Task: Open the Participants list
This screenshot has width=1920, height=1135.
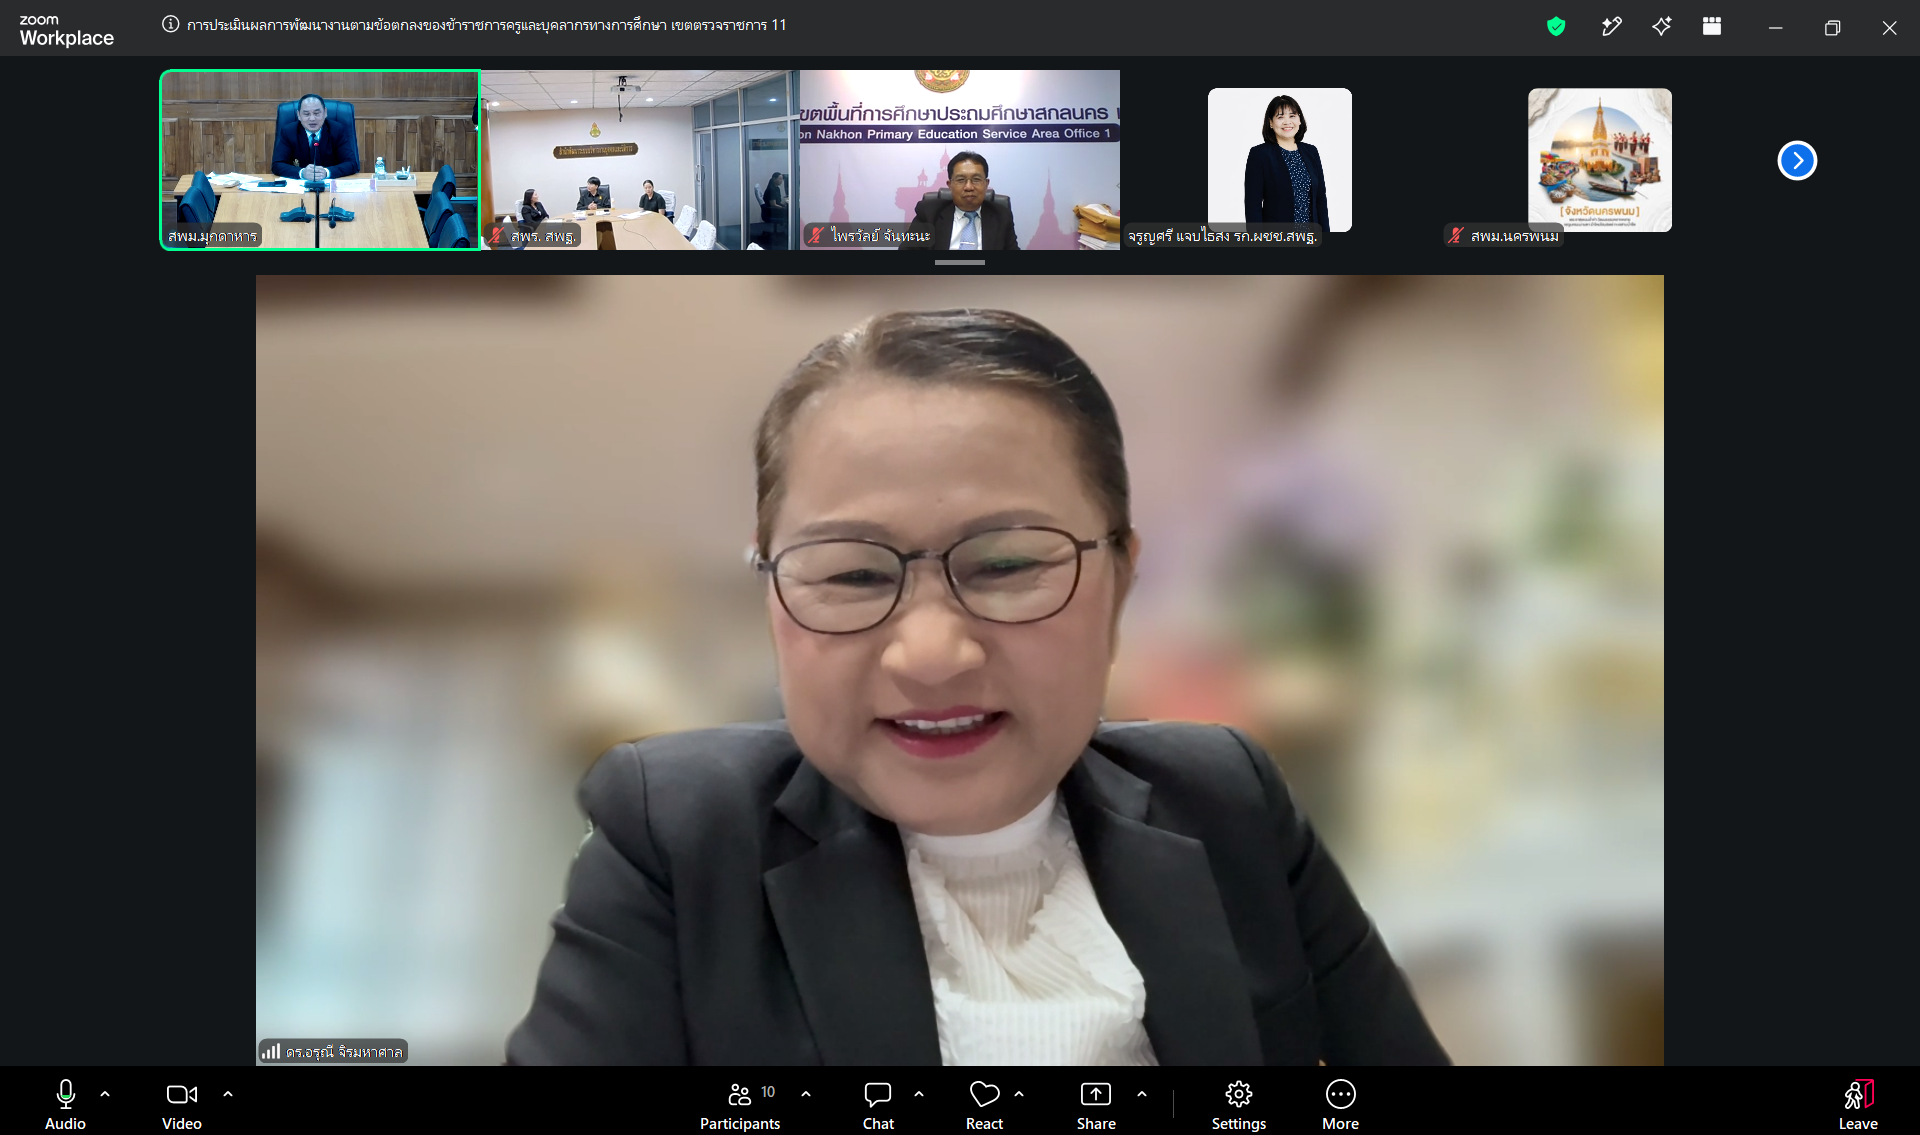Action: (x=741, y=1105)
